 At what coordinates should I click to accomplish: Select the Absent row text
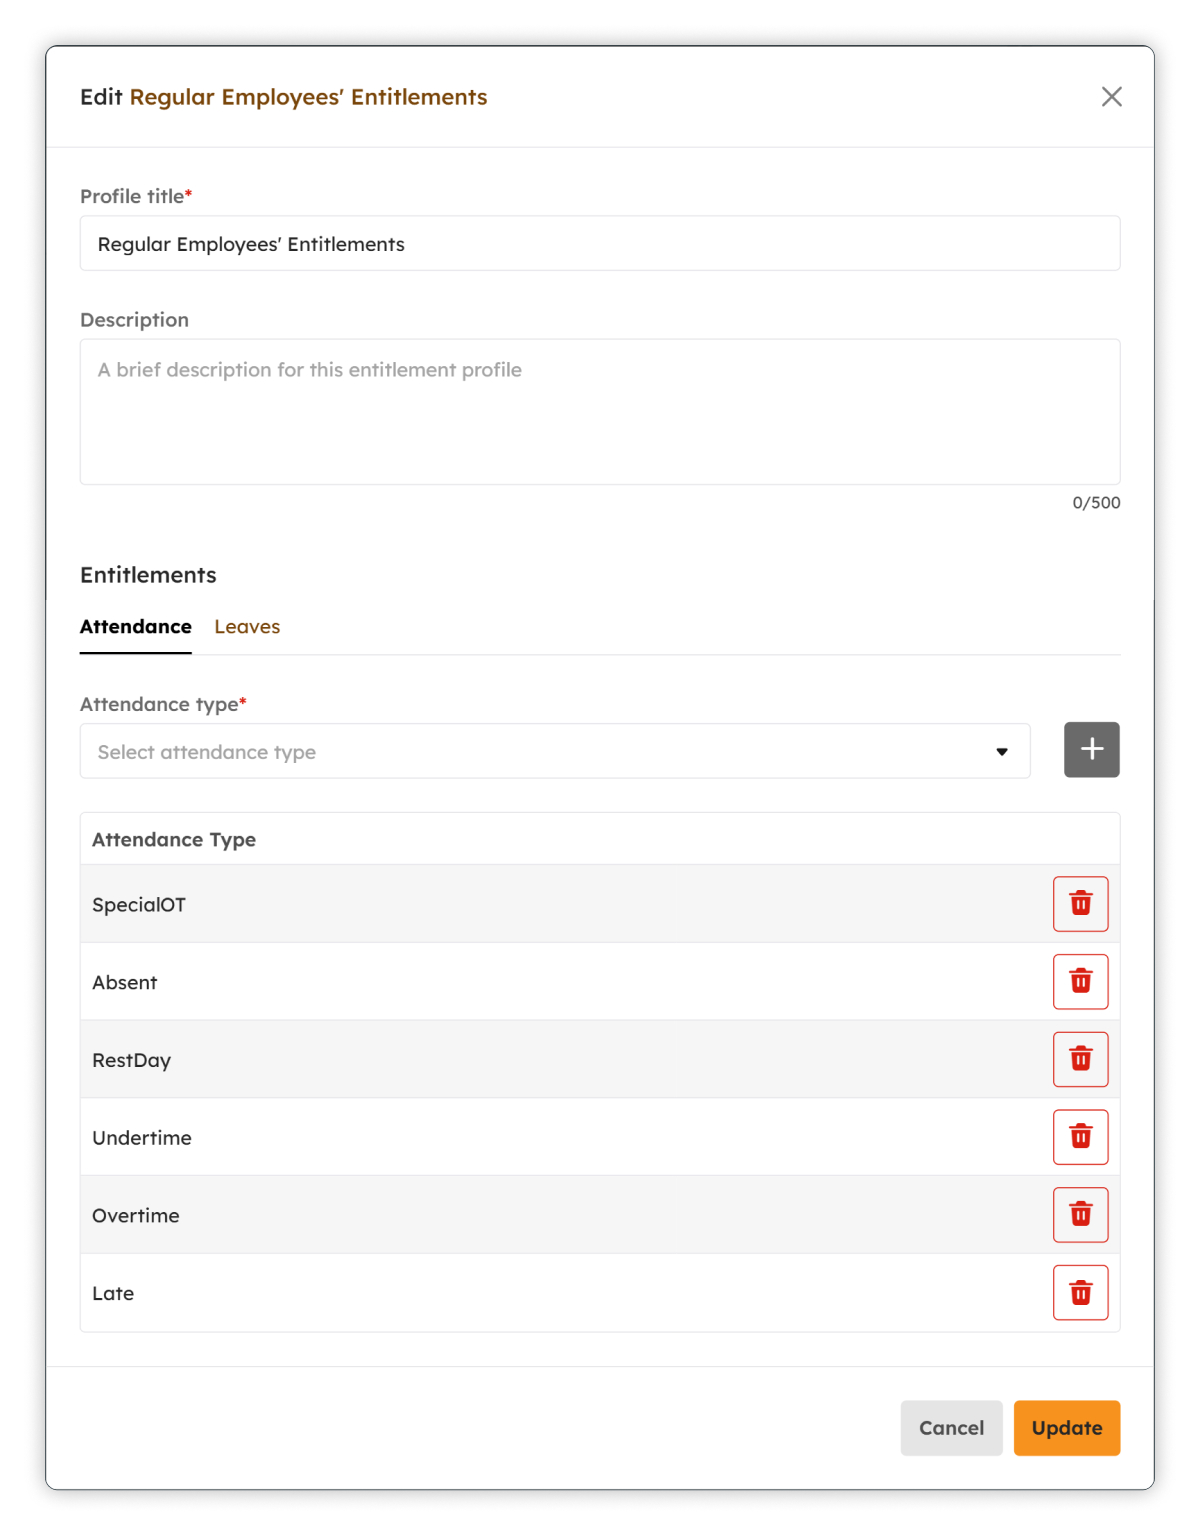125,983
